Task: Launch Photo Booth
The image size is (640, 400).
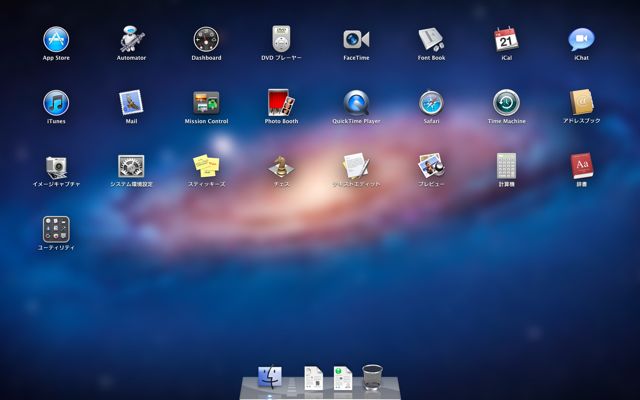Action: click(x=281, y=102)
